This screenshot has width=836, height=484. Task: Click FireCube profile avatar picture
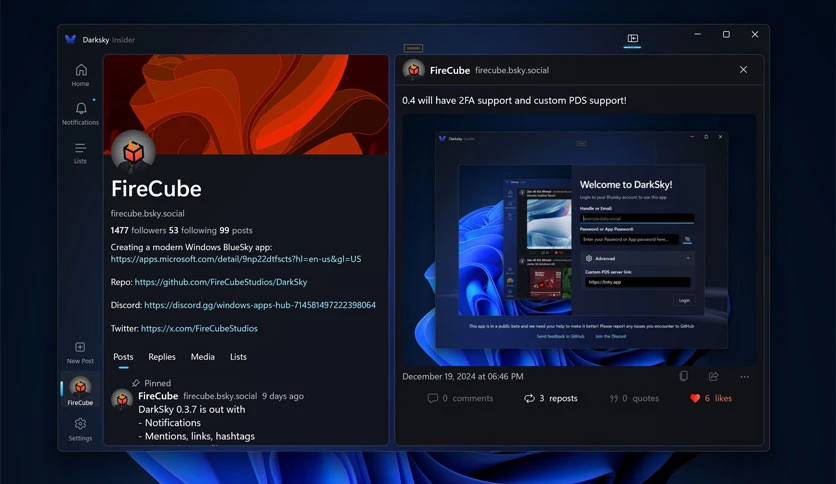pyautogui.click(x=133, y=151)
